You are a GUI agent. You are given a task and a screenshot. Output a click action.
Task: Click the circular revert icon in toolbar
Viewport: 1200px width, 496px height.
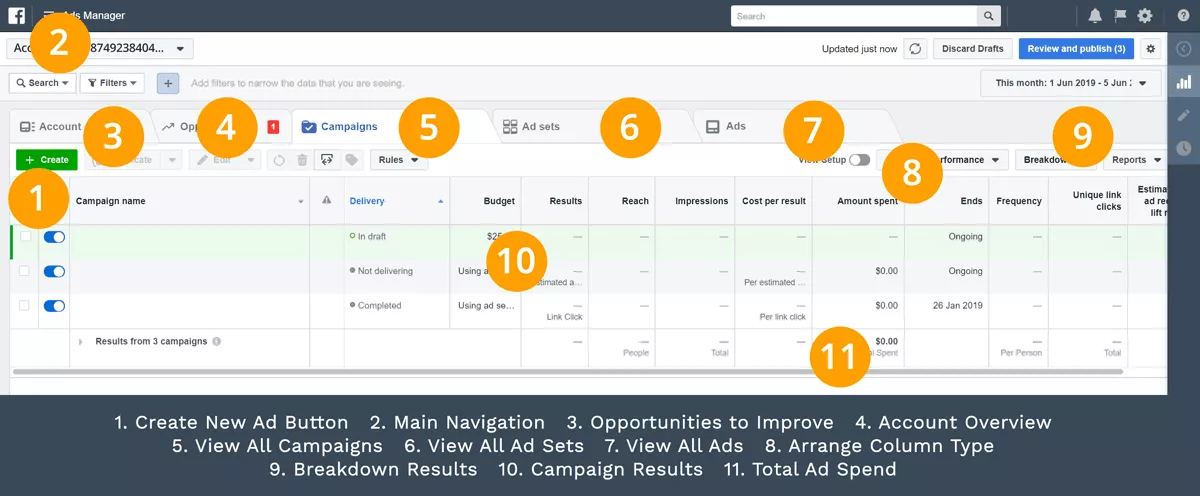[279, 160]
